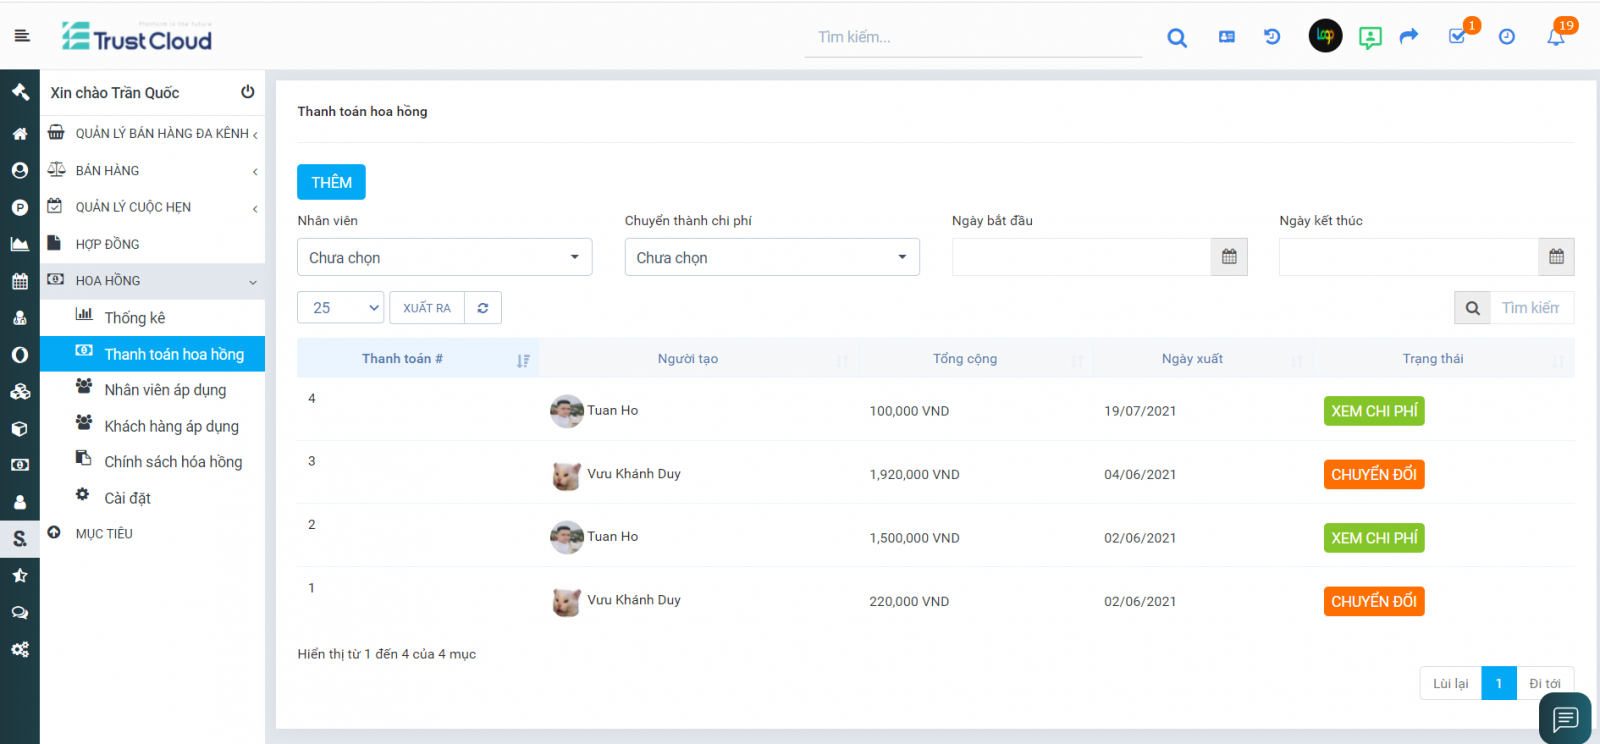The width and height of the screenshot is (1600, 744).
Task: Click the power logout icon
Action: (247, 92)
